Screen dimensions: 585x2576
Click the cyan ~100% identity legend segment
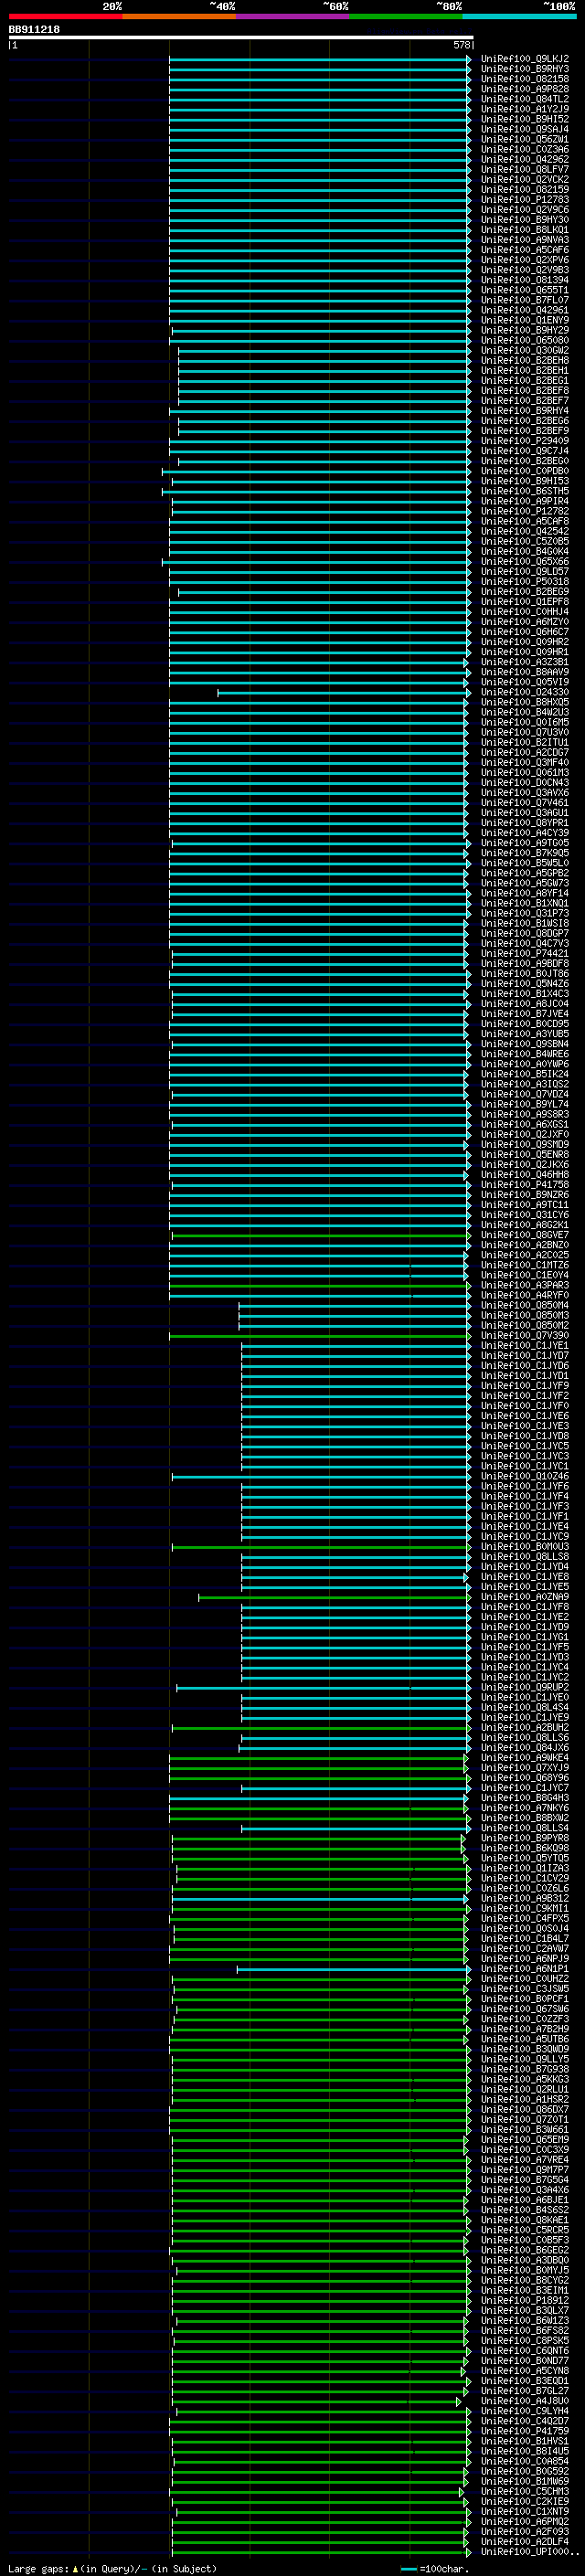click(x=520, y=16)
